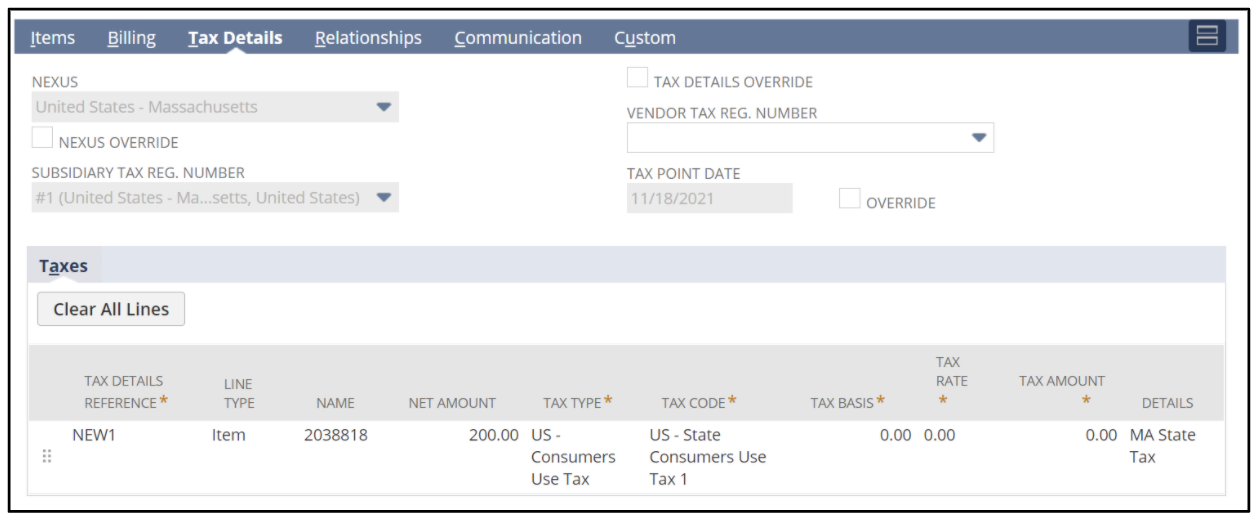Viewport: 1258px width, 522px height.
Task: Click the drag handle on the NEW1 row
Action: click(47, 456)
